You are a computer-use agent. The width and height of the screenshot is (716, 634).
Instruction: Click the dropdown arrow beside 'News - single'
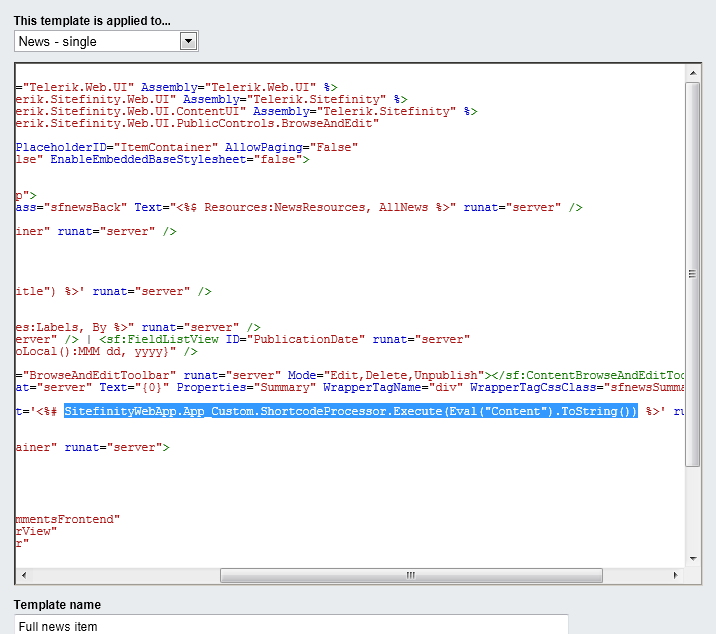tap(188, 41)
